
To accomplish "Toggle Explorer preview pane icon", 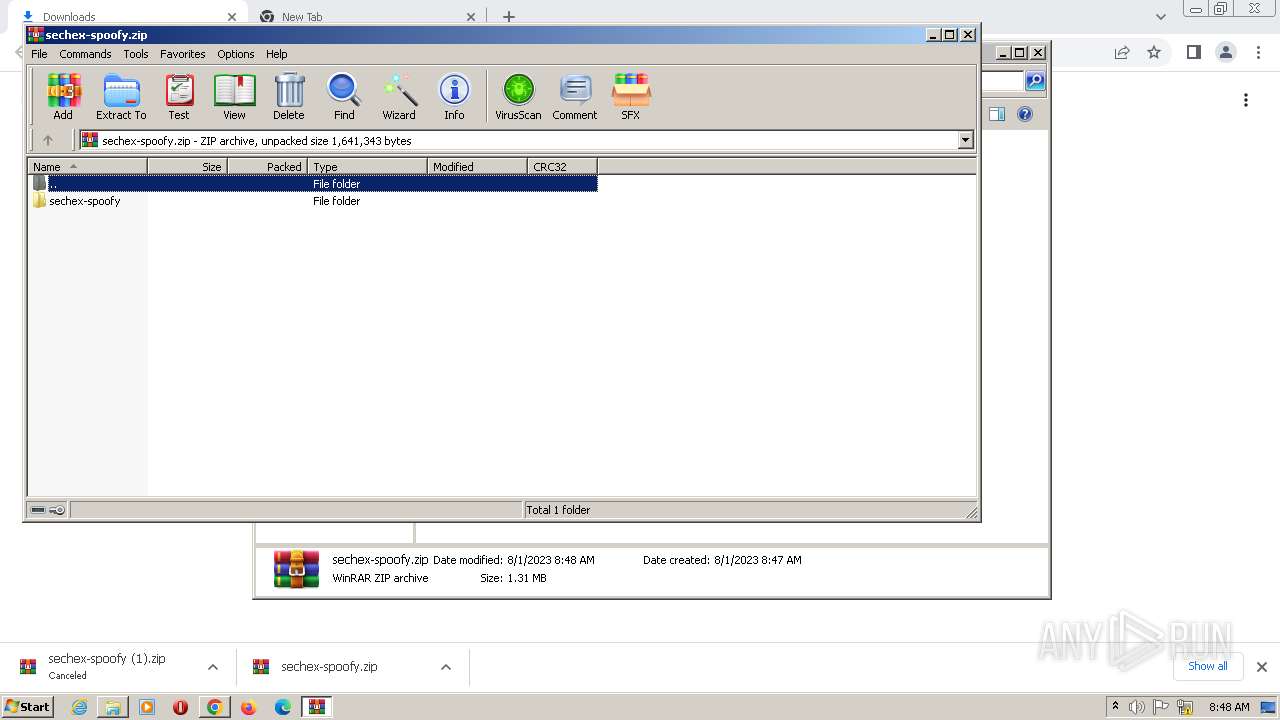I will point(997,114).
